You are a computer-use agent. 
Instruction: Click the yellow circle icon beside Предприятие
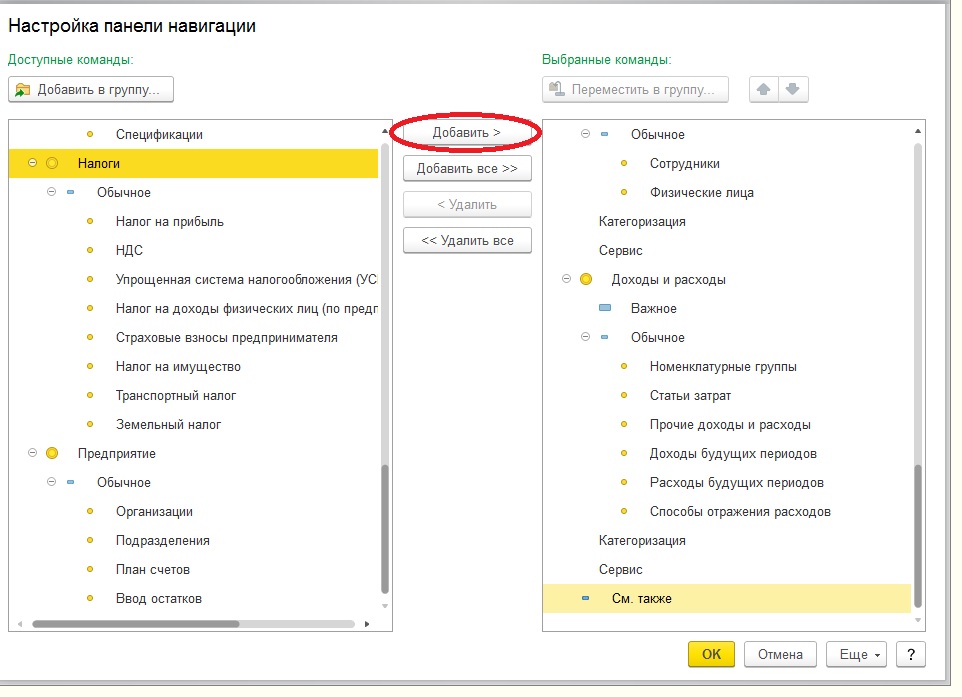pyautogui.click(x=53, y=453)
